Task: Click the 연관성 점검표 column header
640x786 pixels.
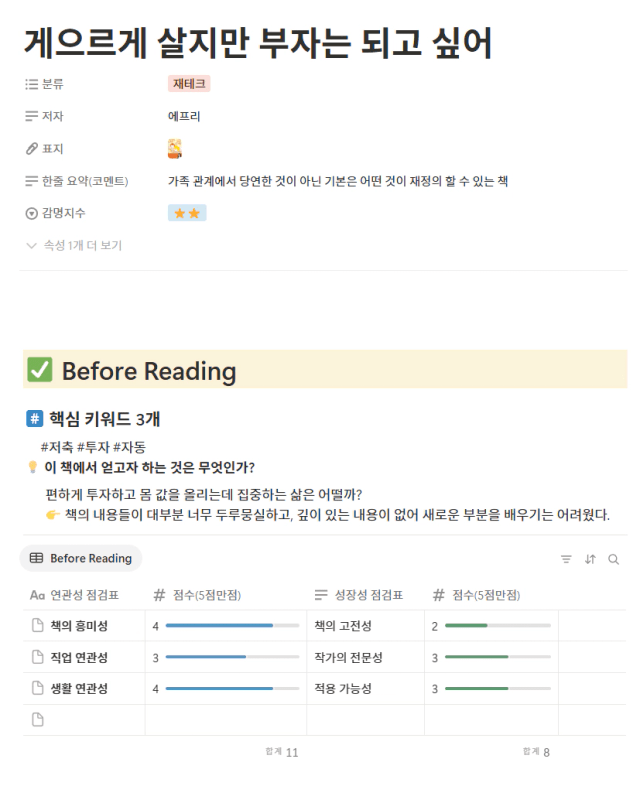Action: coord(74,595)
